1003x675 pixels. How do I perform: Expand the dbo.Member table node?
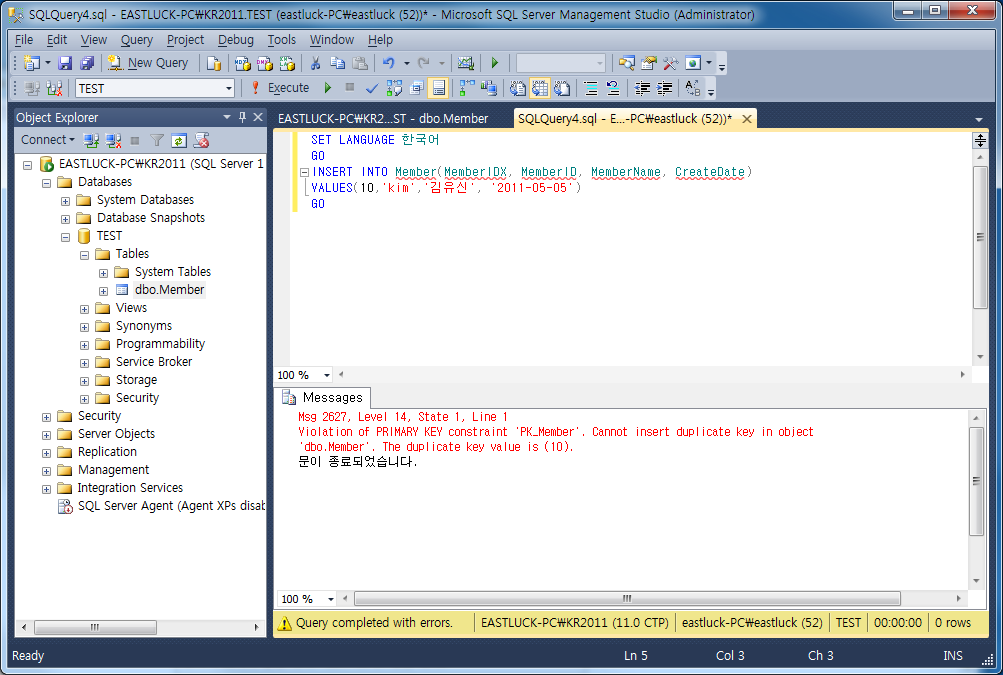coord(103,291)
